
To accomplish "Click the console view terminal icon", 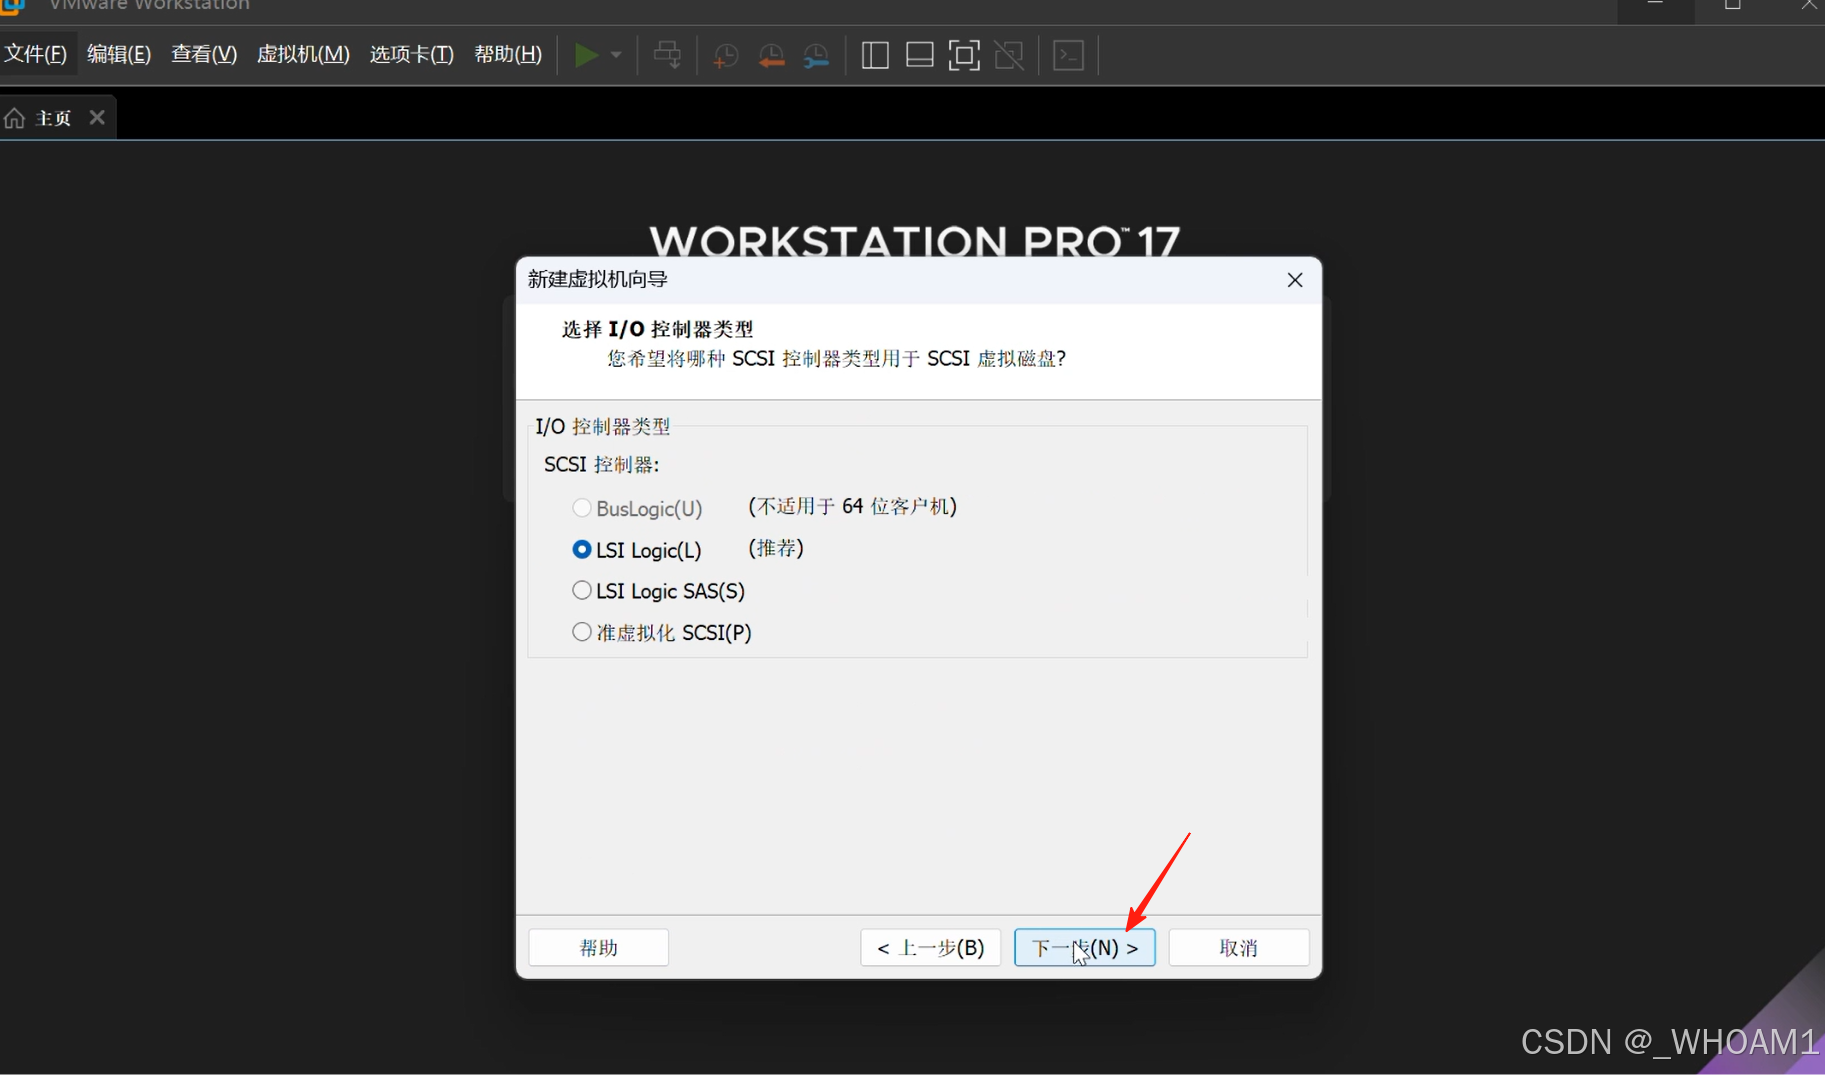I will click(1069, 55).
